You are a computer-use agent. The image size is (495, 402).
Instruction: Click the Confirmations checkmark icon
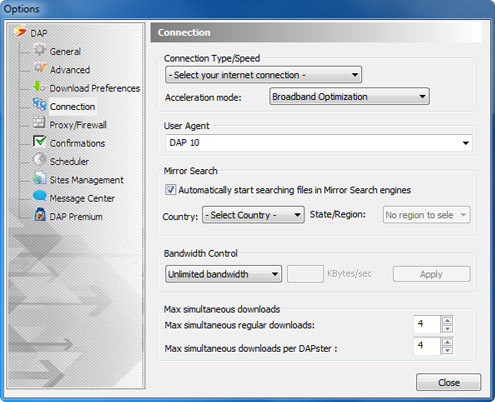pyautogui.click(x=39, y=141)
